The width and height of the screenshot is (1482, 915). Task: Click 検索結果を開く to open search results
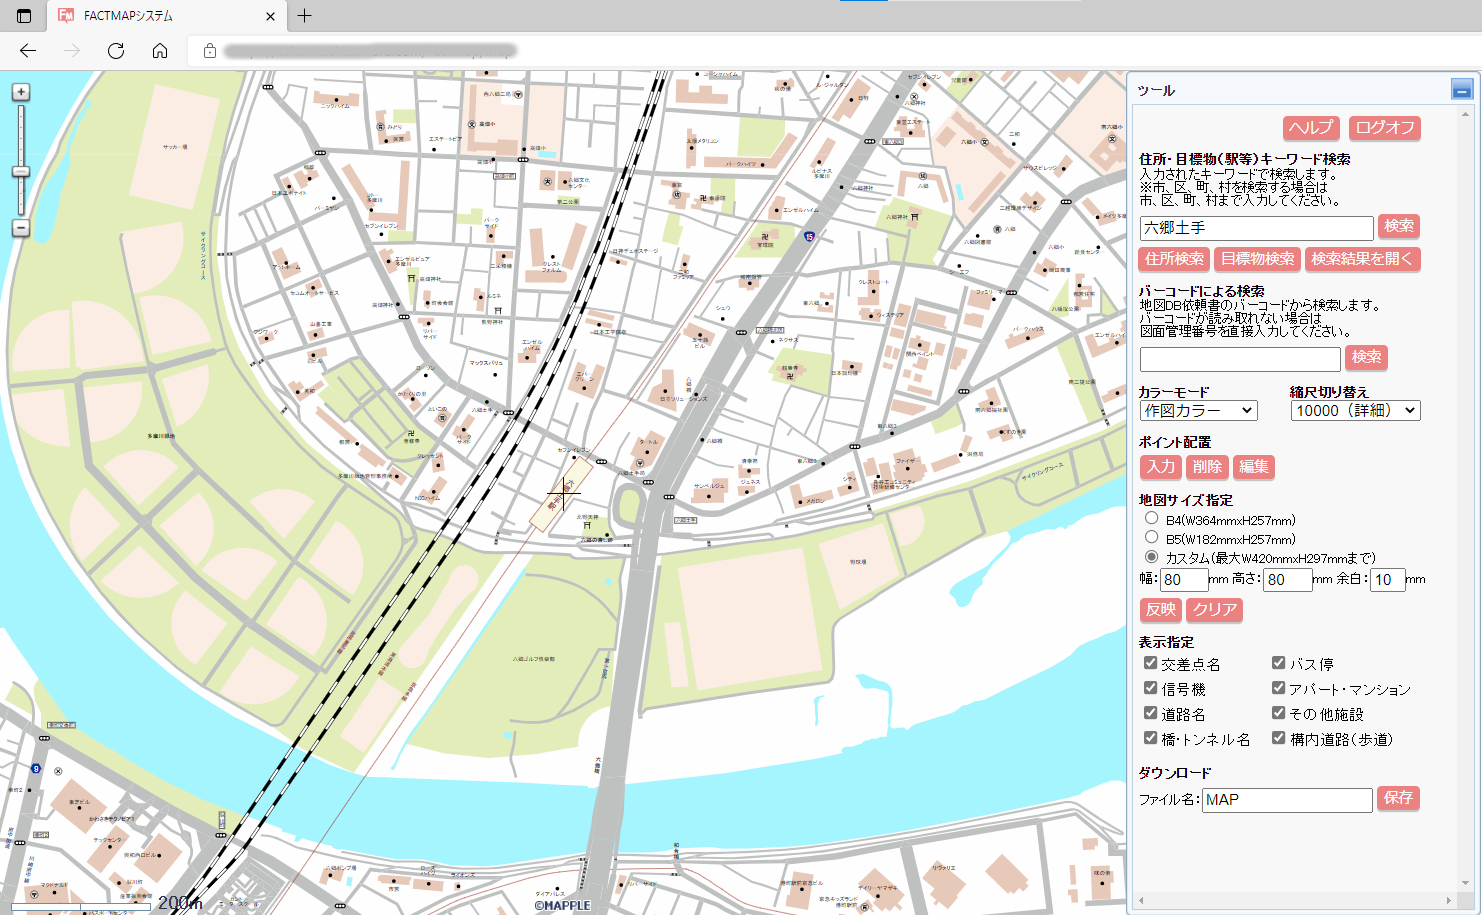pyautogui.click(x=1362, y=259)
